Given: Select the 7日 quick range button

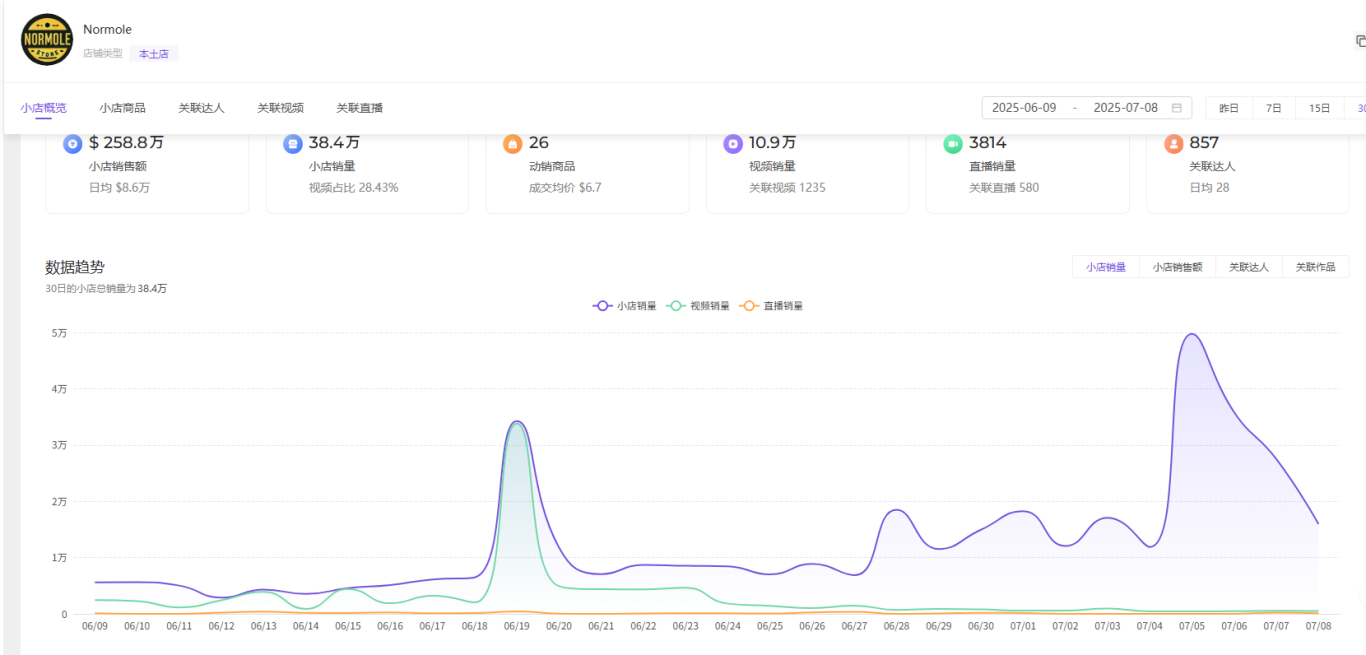Looking at the screenshot, I should [1273, 108].
